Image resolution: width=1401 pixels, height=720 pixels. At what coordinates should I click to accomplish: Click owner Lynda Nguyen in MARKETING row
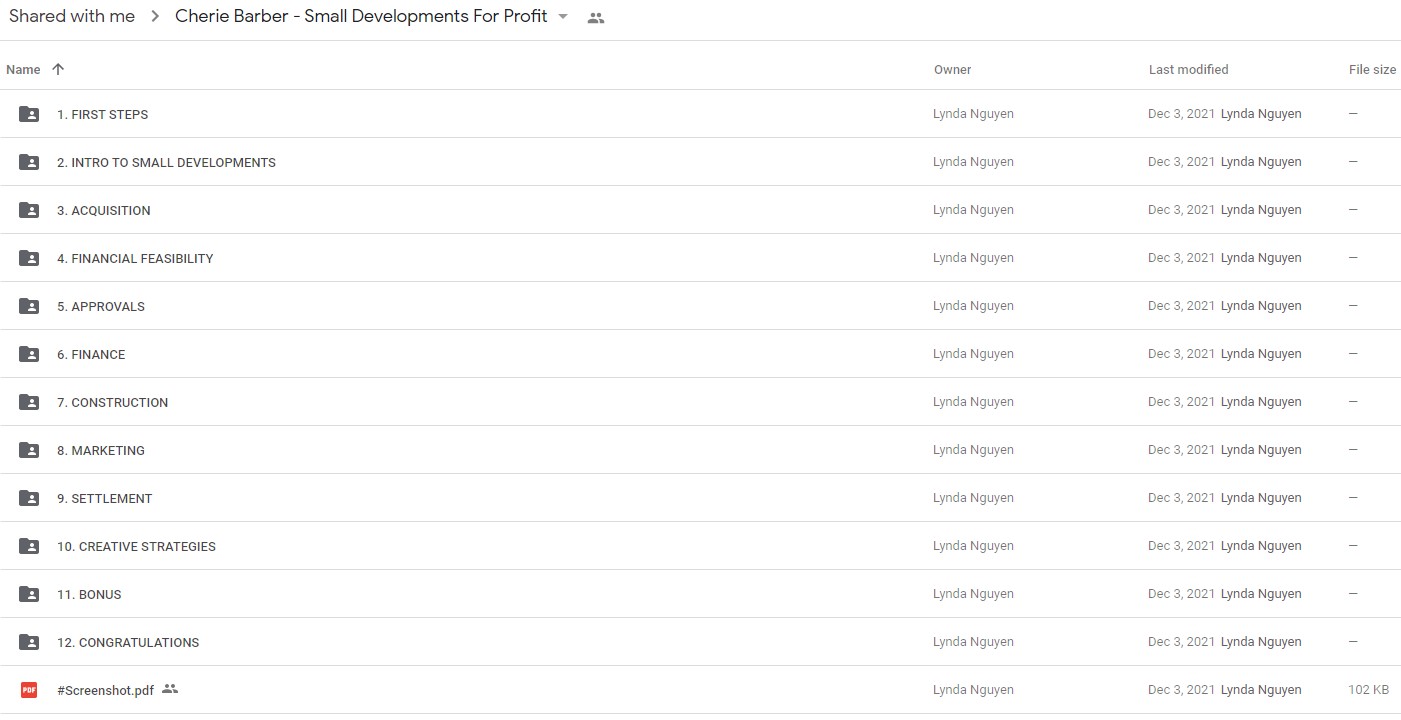coord(973,450)
